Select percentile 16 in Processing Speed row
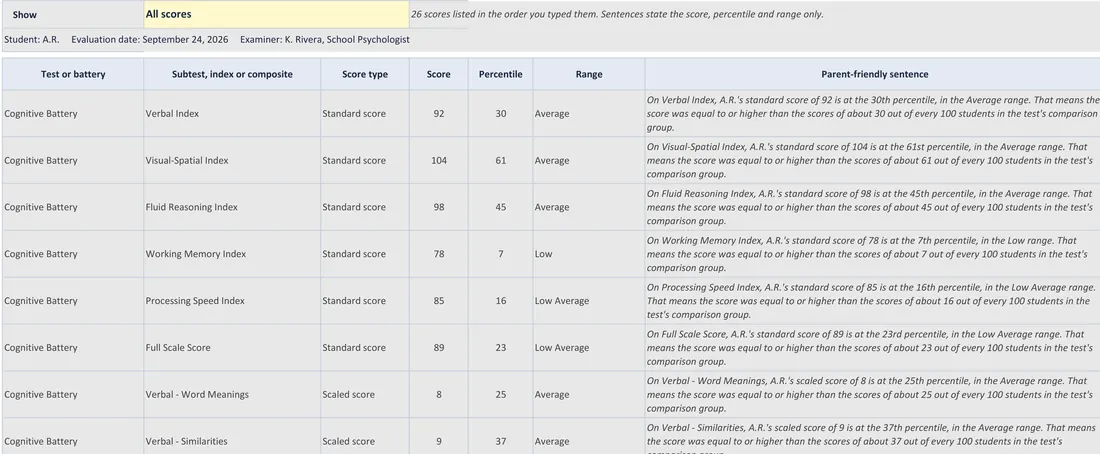Viewport: 1100px width, 454px height. (500, 301)
